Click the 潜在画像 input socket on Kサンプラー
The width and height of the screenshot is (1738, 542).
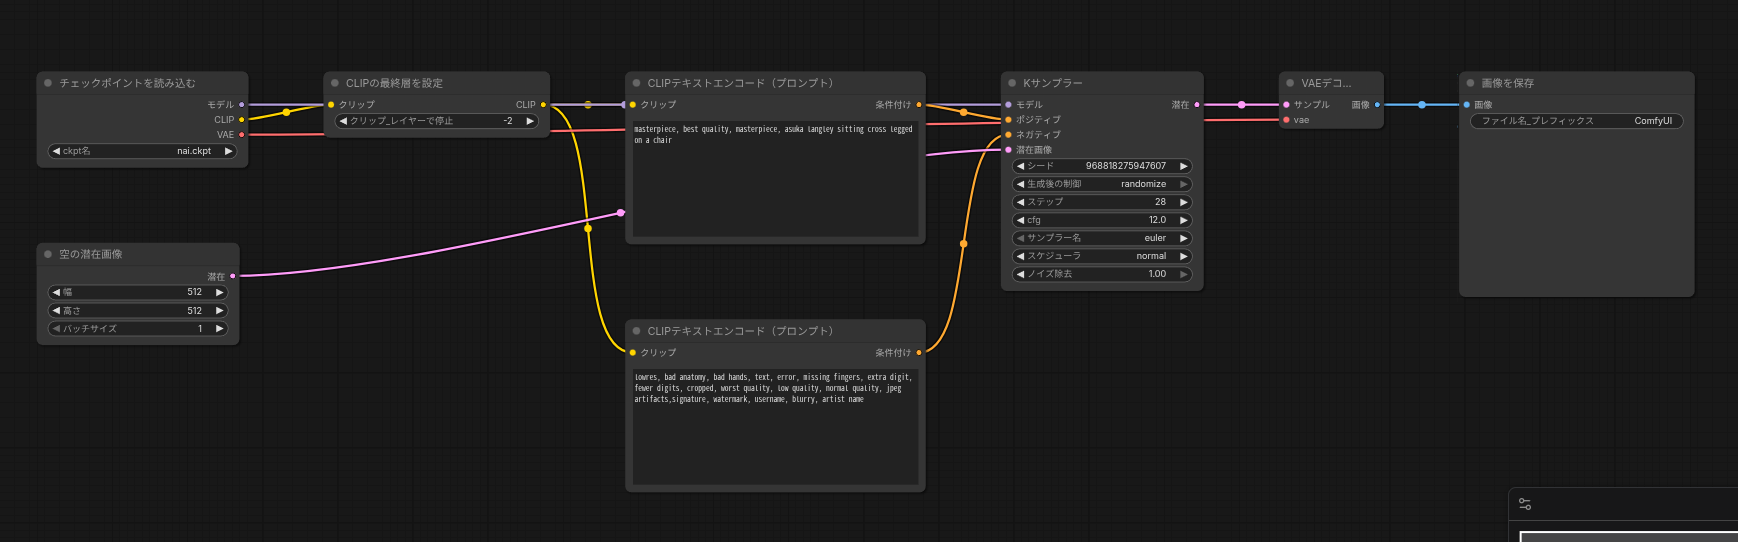point(1008,150)
